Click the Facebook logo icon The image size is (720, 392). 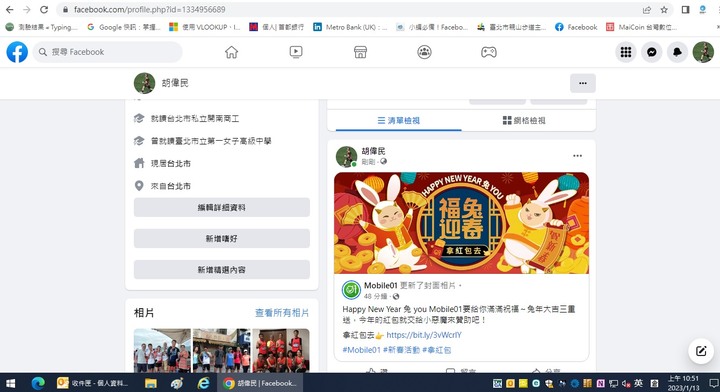(17, 52)
